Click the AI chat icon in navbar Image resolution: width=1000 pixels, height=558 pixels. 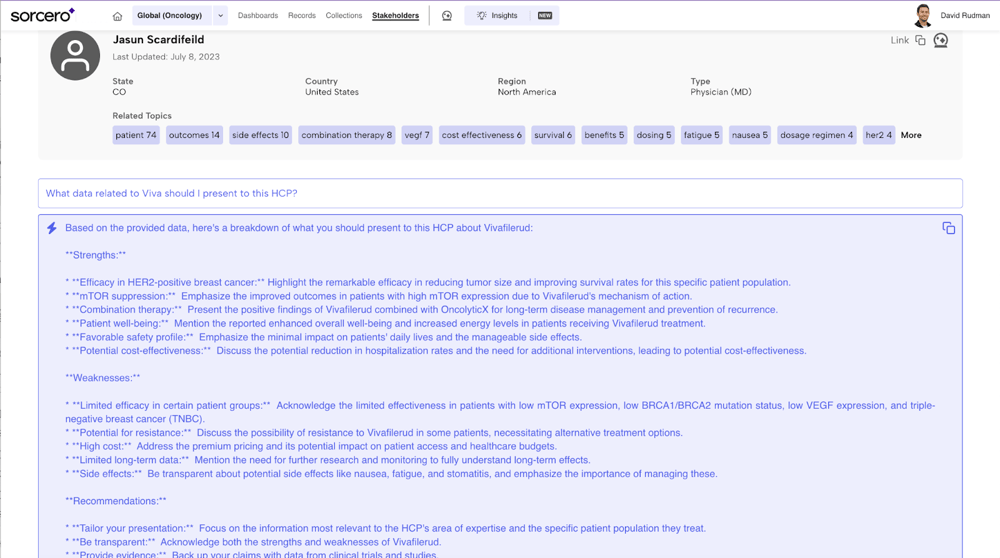click(447, 15)
